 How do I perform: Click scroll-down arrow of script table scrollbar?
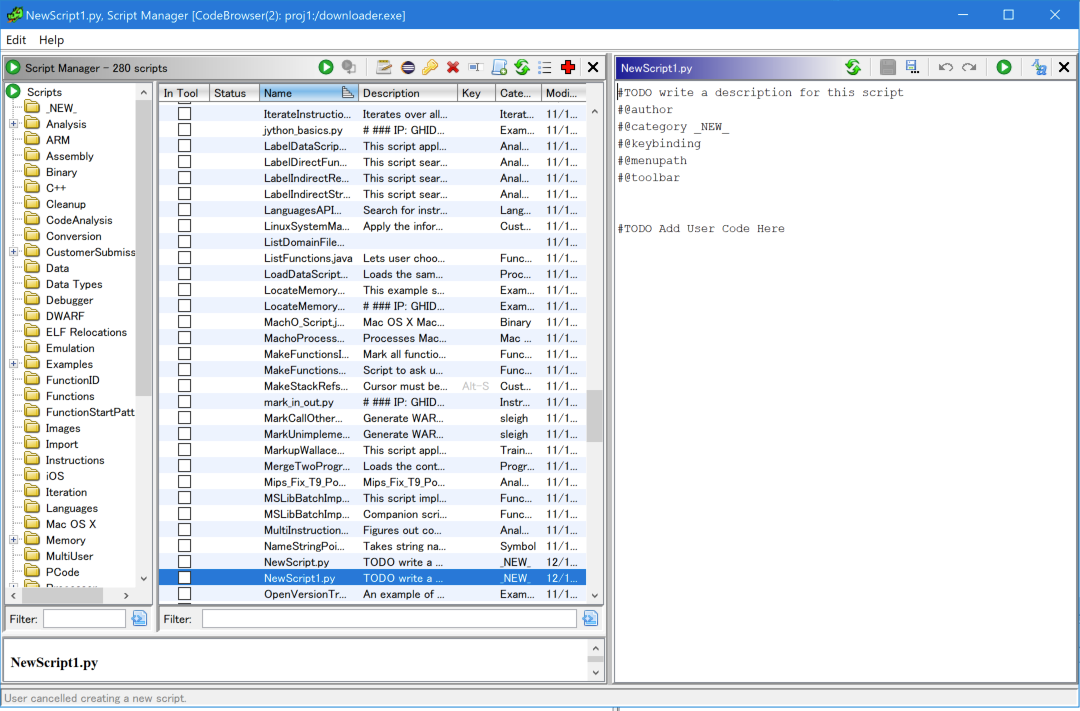[x=594, y=595]
